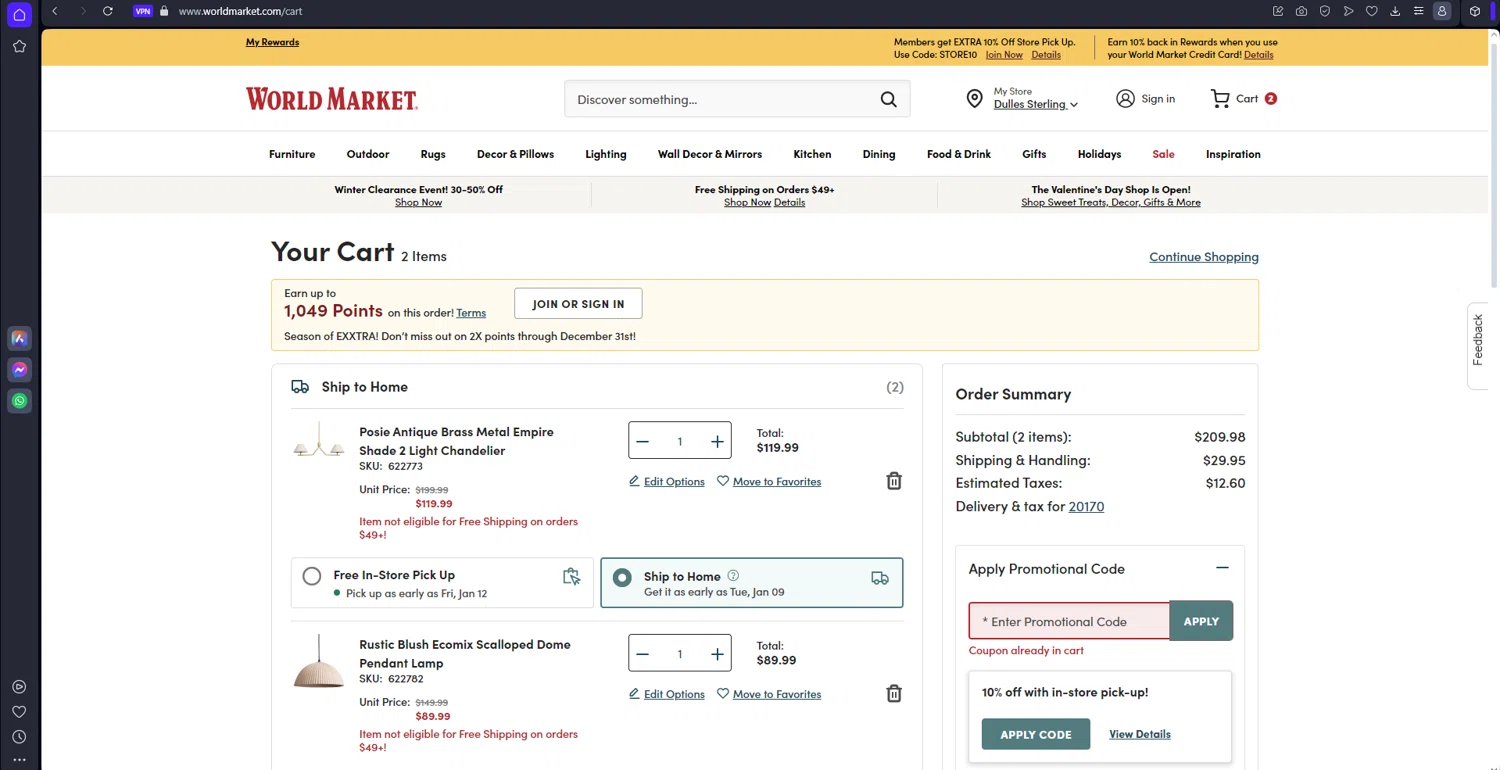Open the Kitchen menu
Screen dimensions: 1500x770
click(812, 154)
